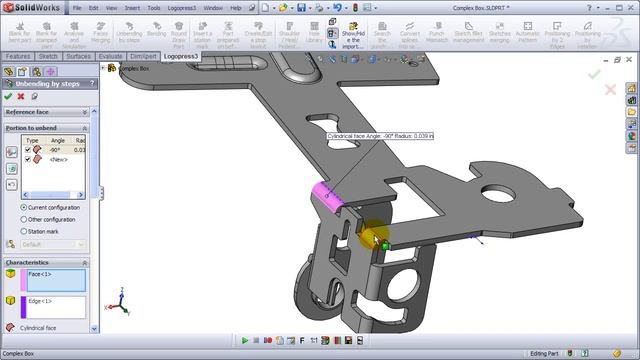
Task: Toggle checkbox of -90° bend row
Action: 28,150
